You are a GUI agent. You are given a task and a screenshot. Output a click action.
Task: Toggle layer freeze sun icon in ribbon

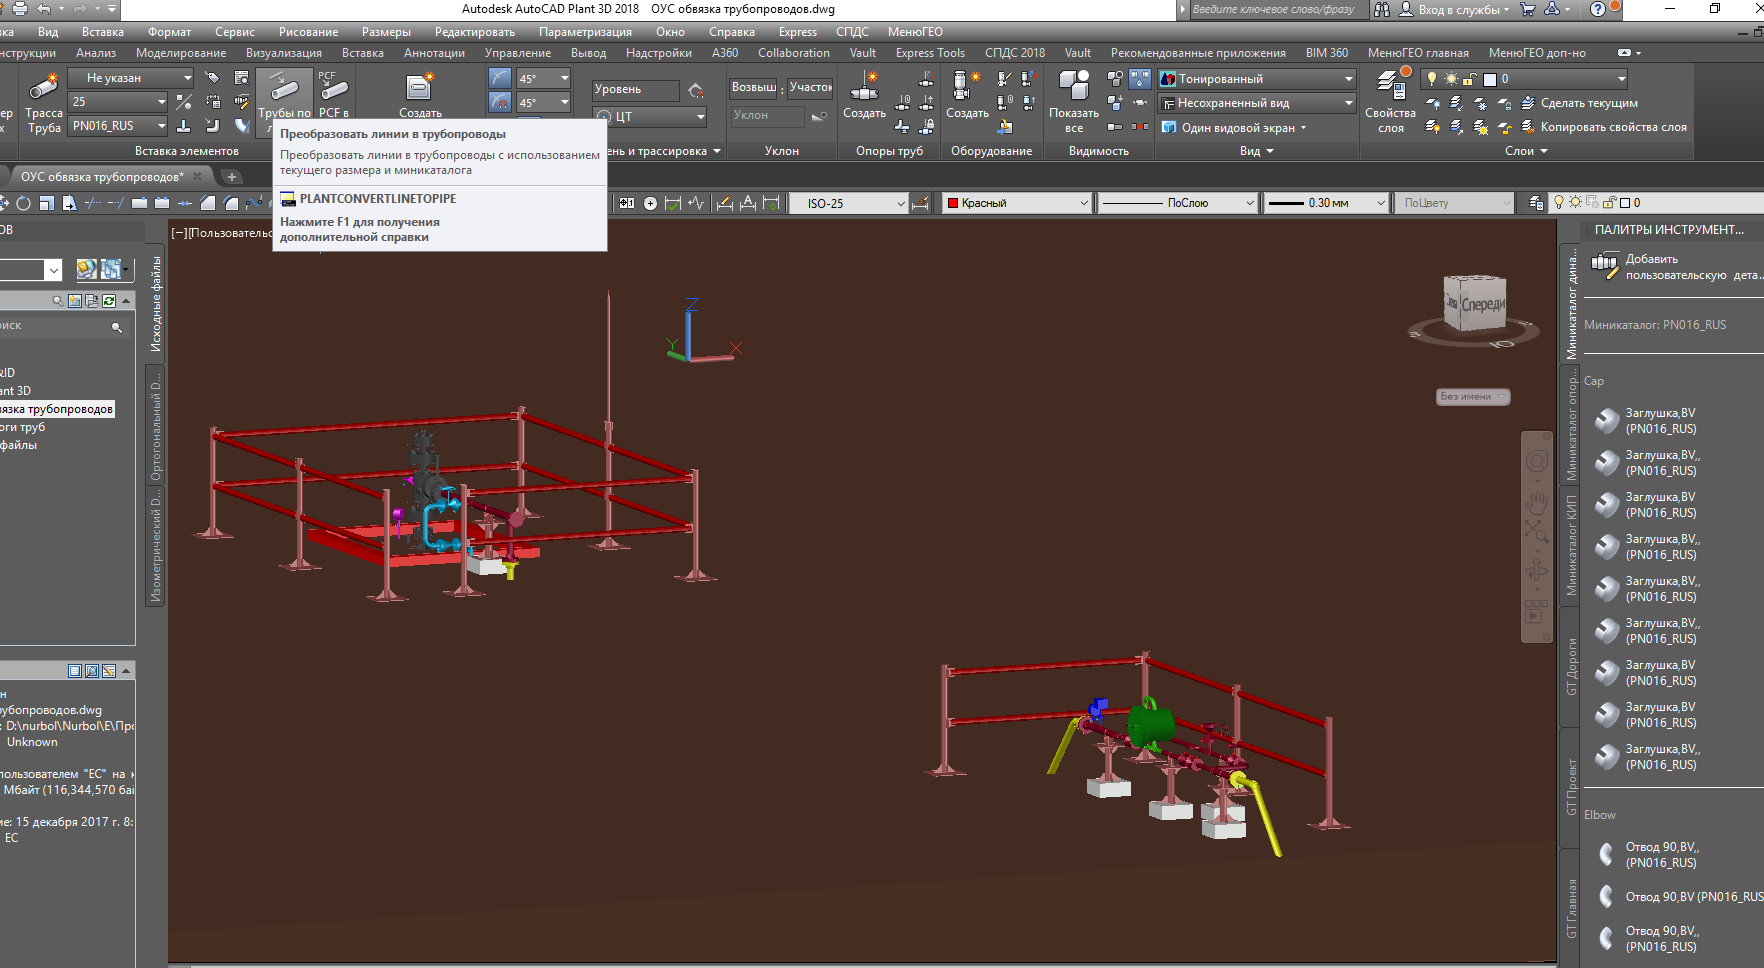(1450, 79)
